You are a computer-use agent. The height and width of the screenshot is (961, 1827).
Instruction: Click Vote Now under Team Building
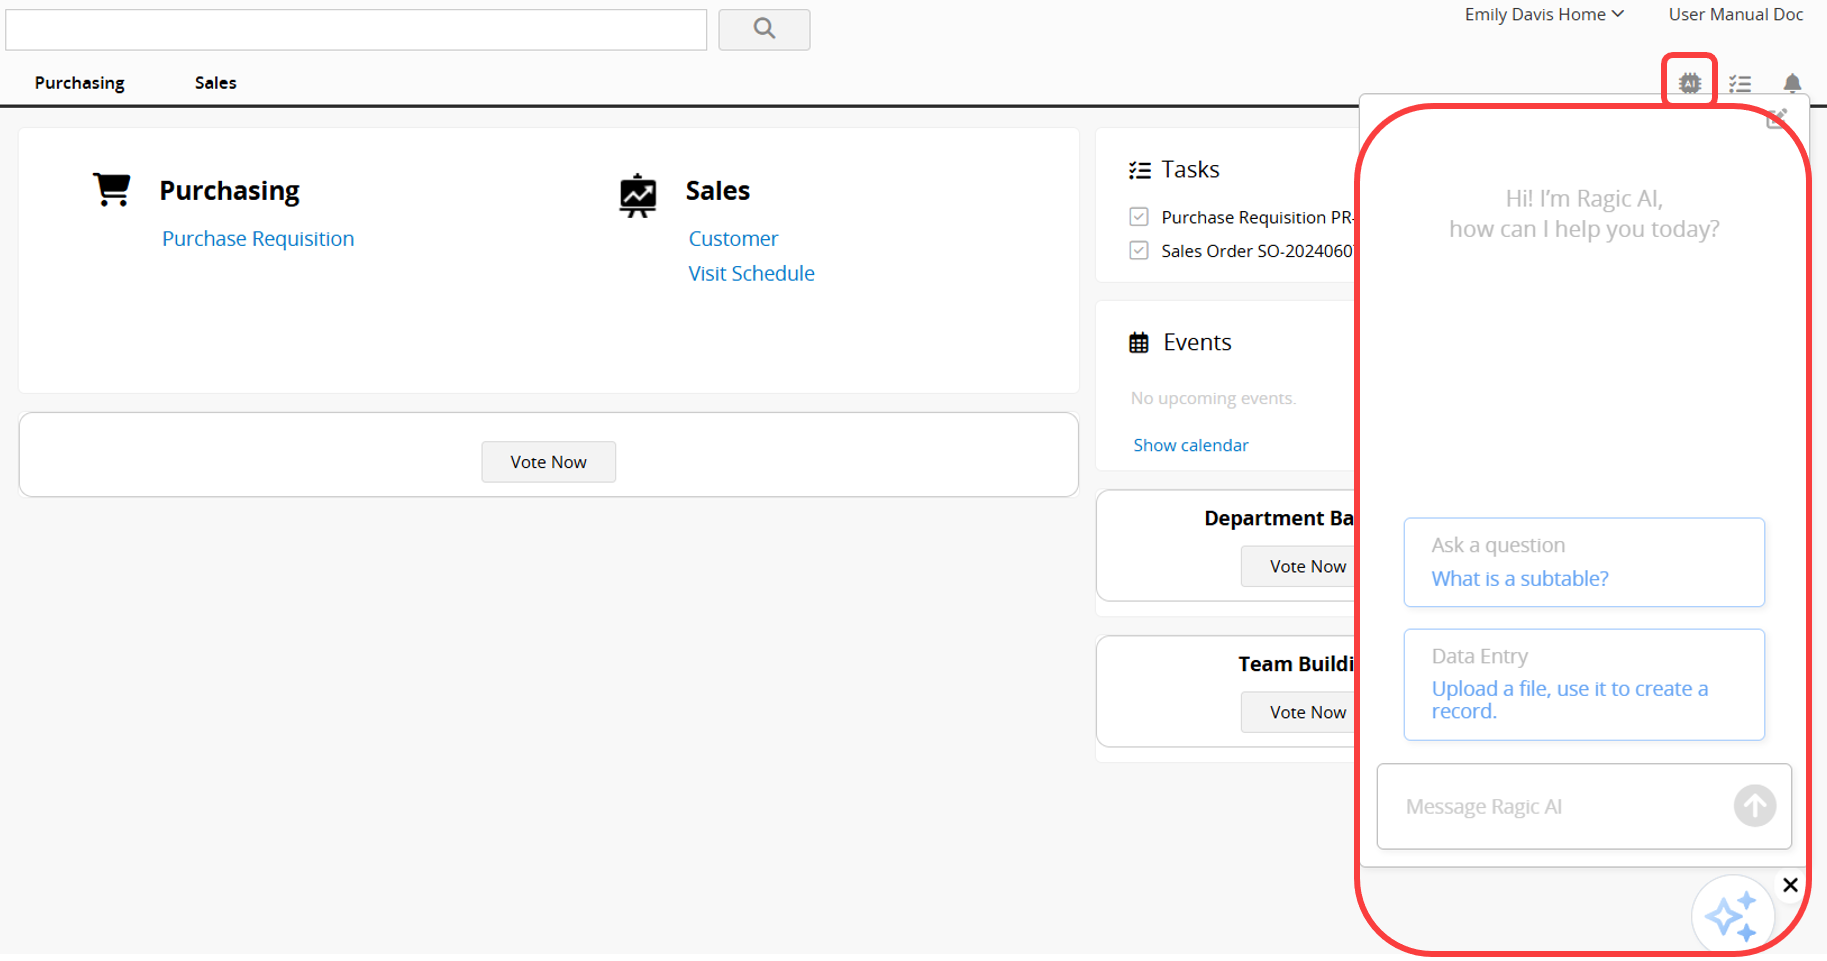(1299, 712)
